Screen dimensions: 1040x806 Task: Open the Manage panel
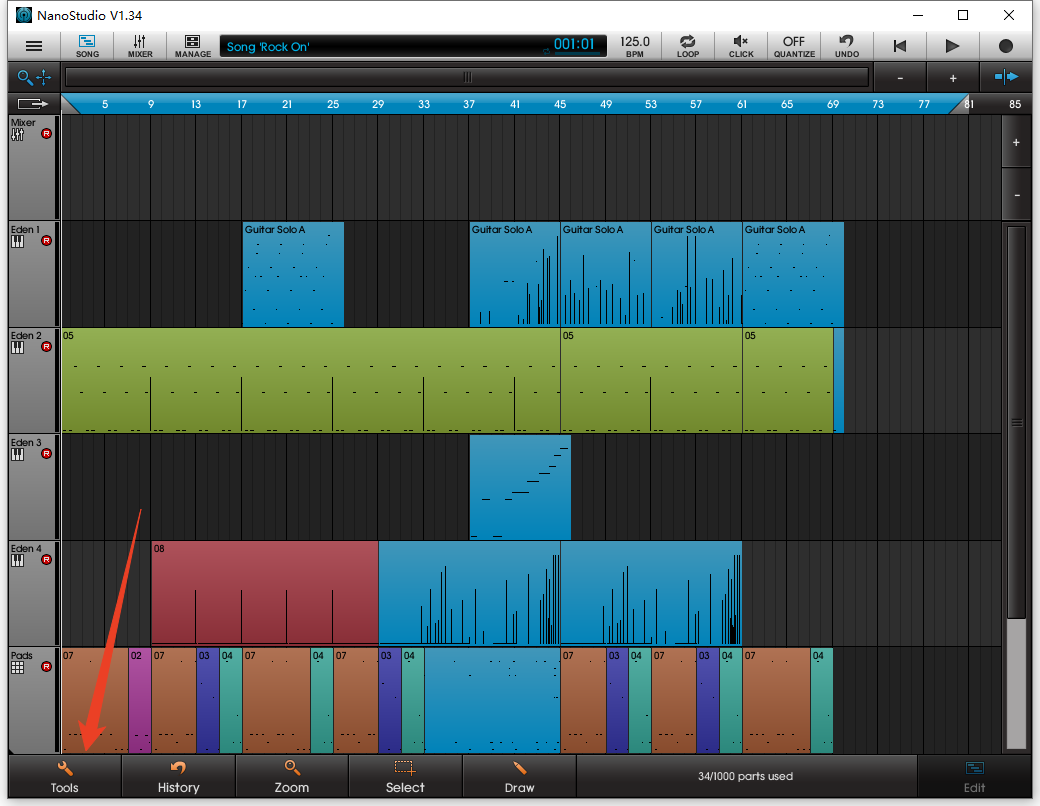click(x=192, y=46)
